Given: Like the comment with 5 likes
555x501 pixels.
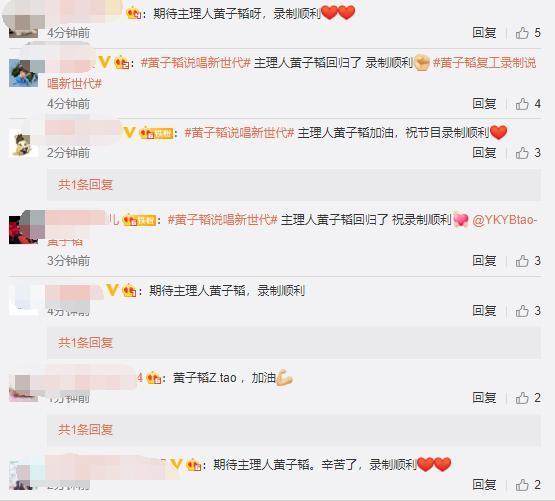Looking at the screenshot, I should click(528, 33).
